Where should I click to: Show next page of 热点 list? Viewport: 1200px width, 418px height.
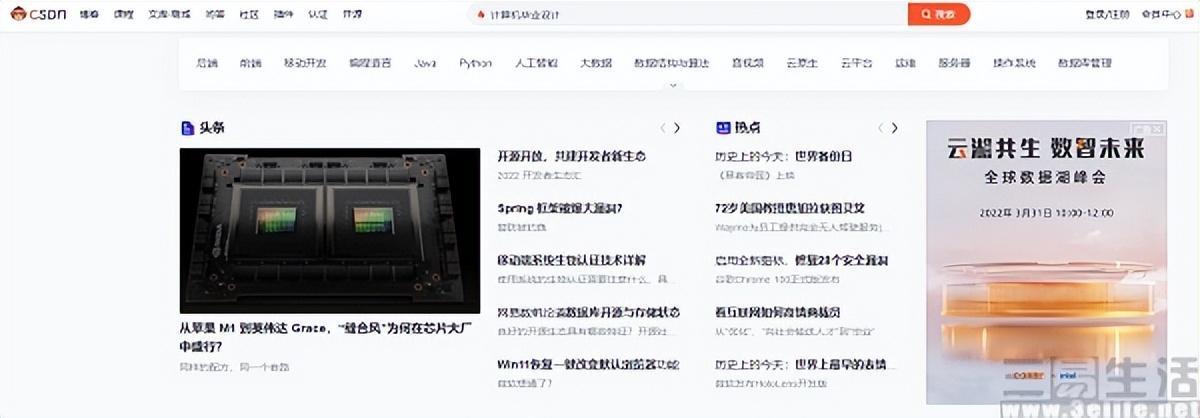(894, 128)
